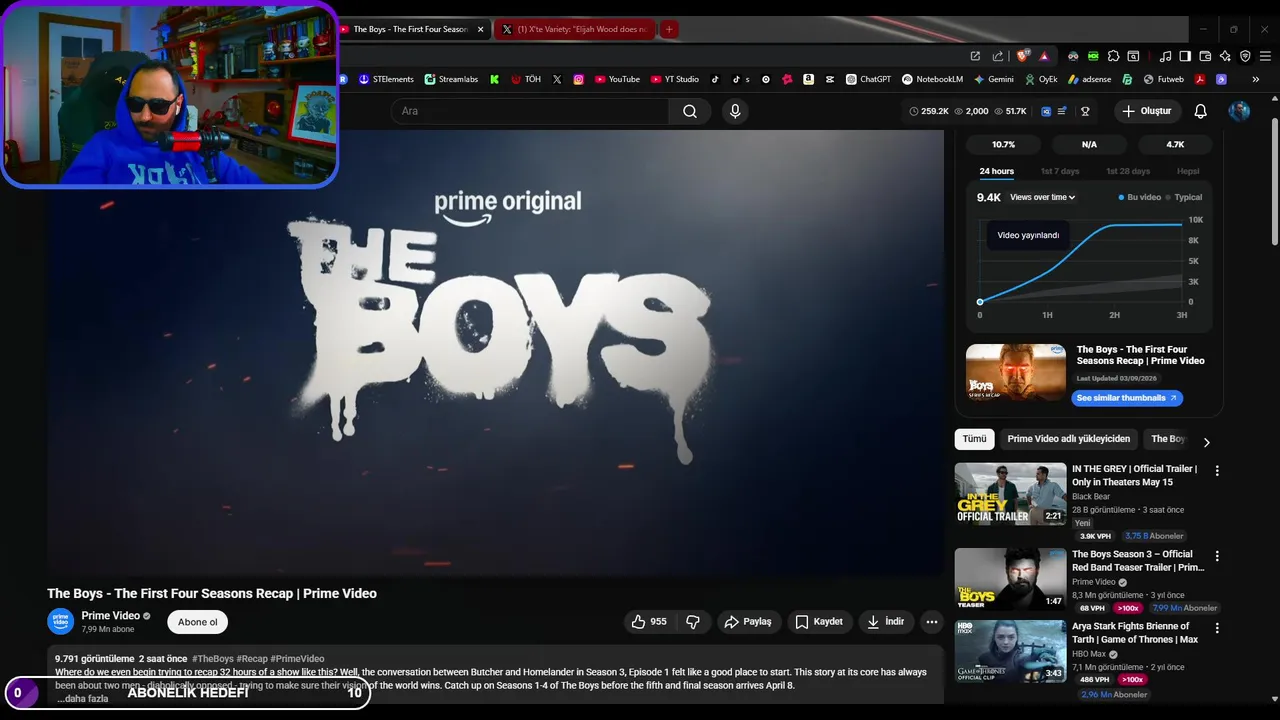The image size is (1280, 720).
Task: Open a new browser tab
Action: point(669,29)
